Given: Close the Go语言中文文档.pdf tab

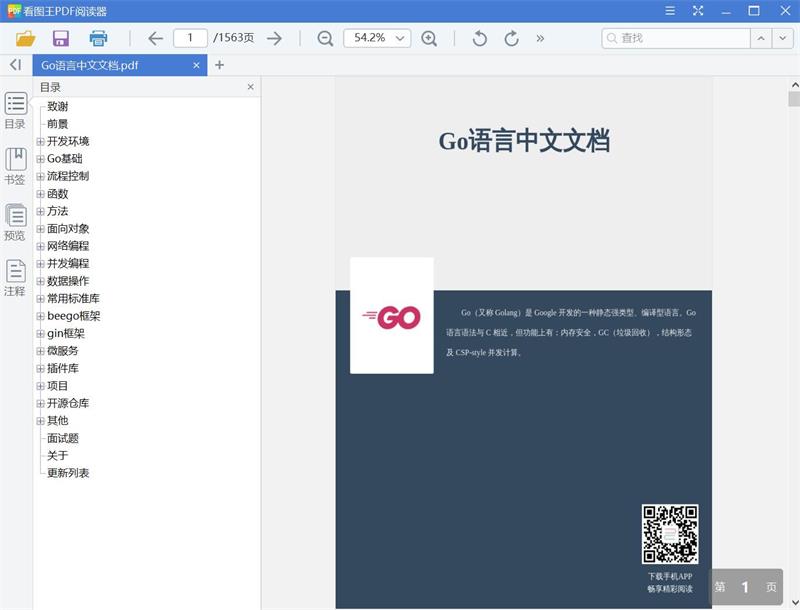Looking at the screenshot, I should click(x=196, y=65).
